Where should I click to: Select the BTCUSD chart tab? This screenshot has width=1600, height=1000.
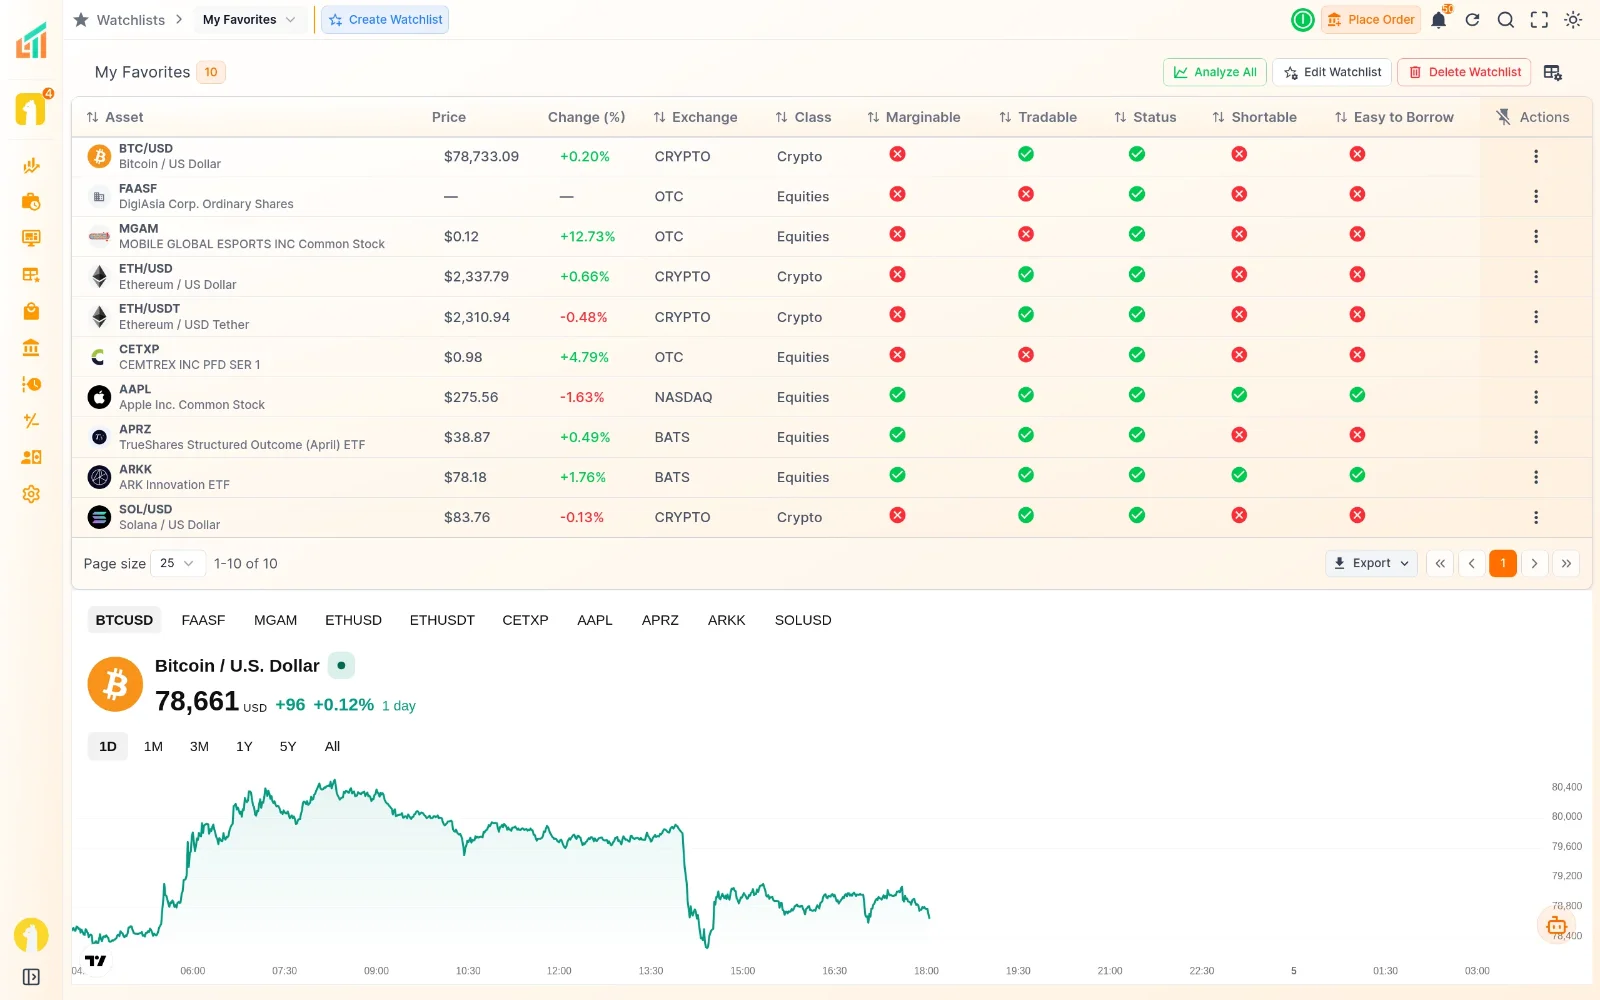click(124, 620)
